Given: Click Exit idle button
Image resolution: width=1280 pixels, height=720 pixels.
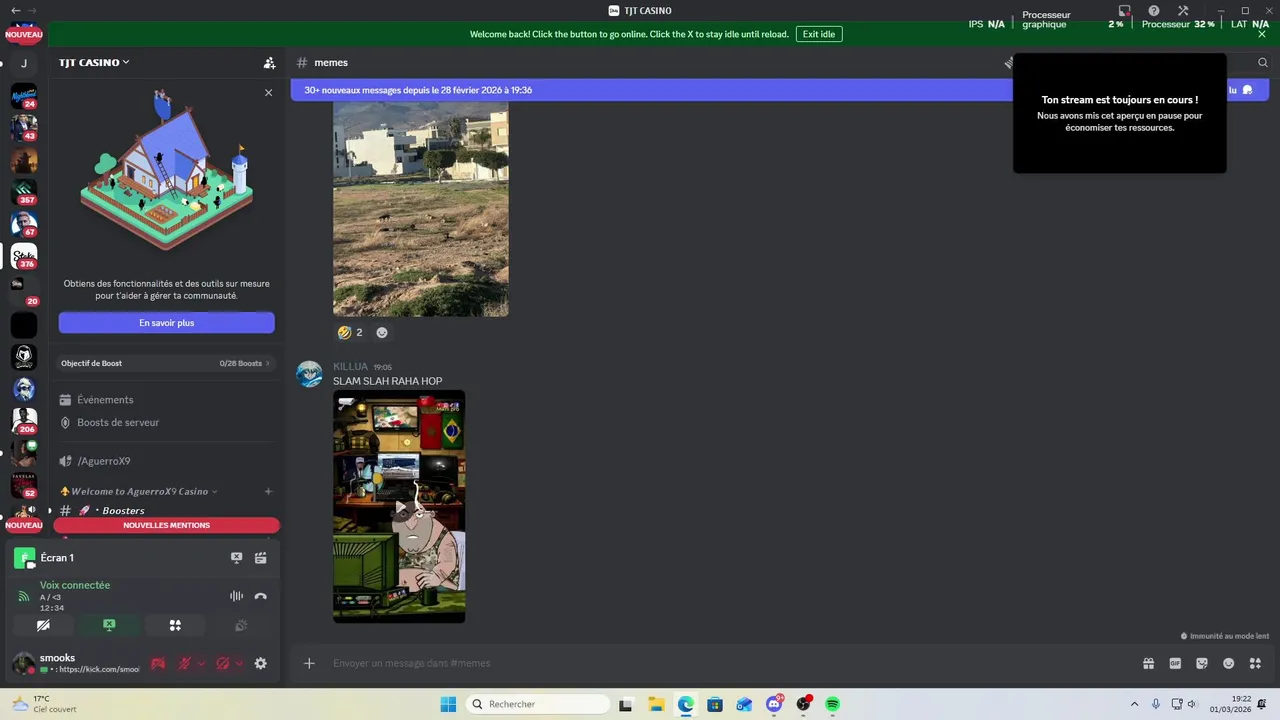Looking at the screenshot, I should click(819, 34).
